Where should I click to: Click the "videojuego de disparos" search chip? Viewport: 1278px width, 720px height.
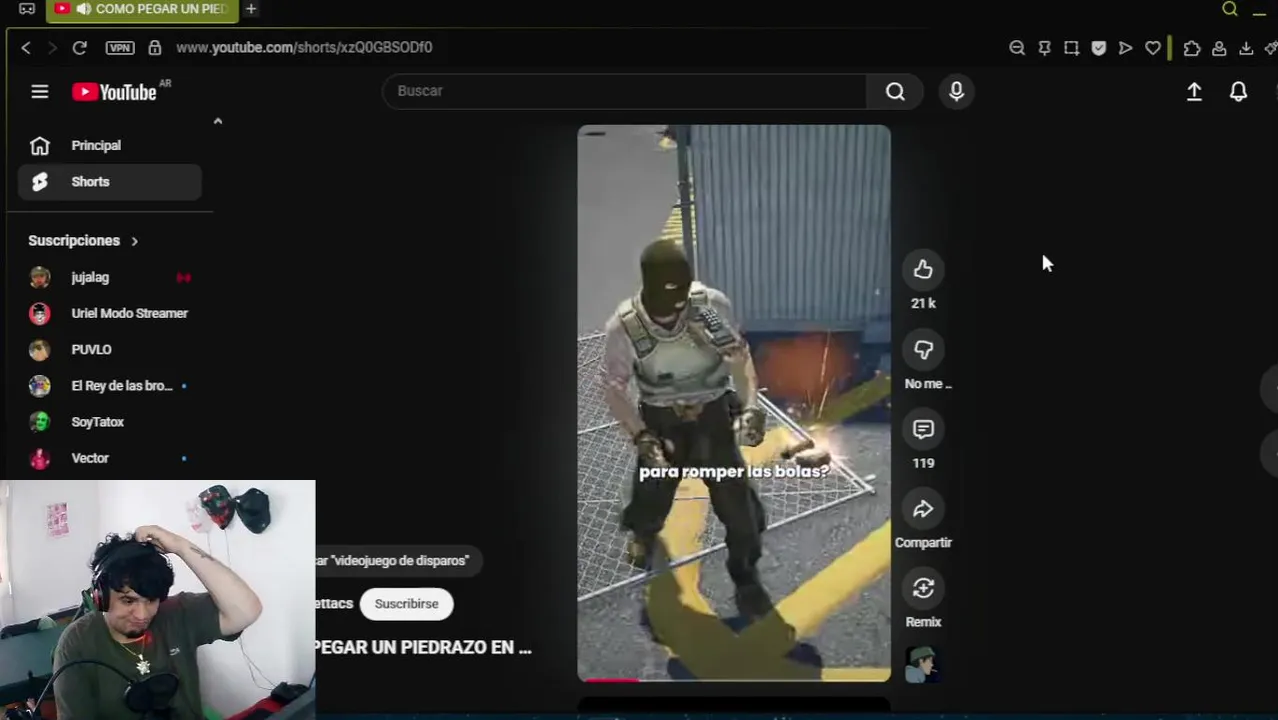pyautogui.click(x=398, y=561)
